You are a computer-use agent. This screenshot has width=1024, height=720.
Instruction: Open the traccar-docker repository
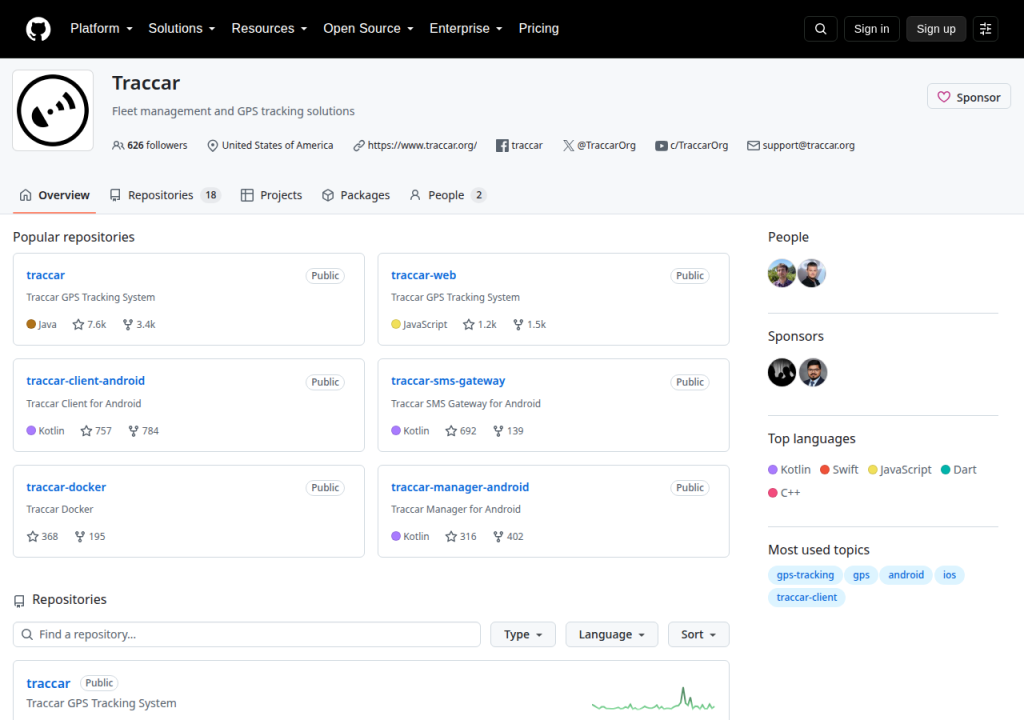coord(66,487)
